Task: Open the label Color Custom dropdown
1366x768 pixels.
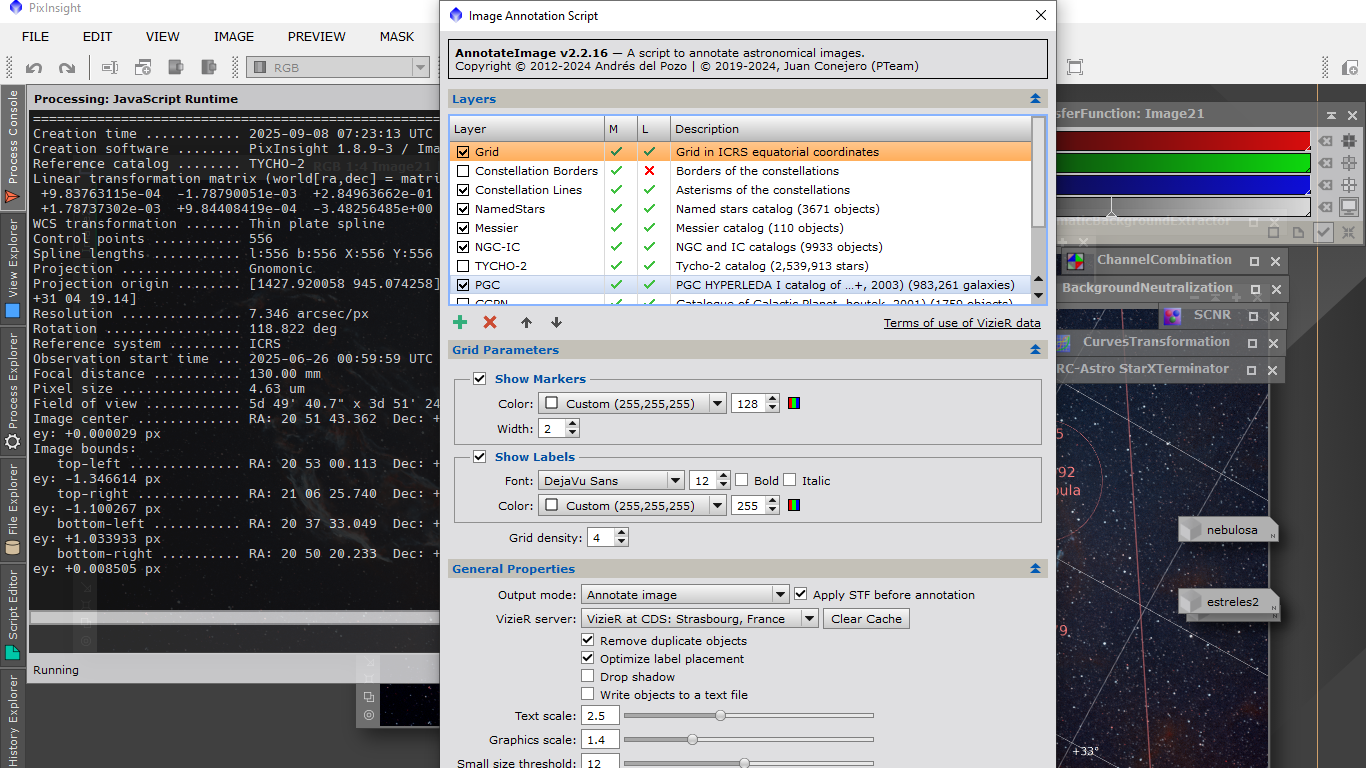Action: pyautogui.click(x=632, y=506)
